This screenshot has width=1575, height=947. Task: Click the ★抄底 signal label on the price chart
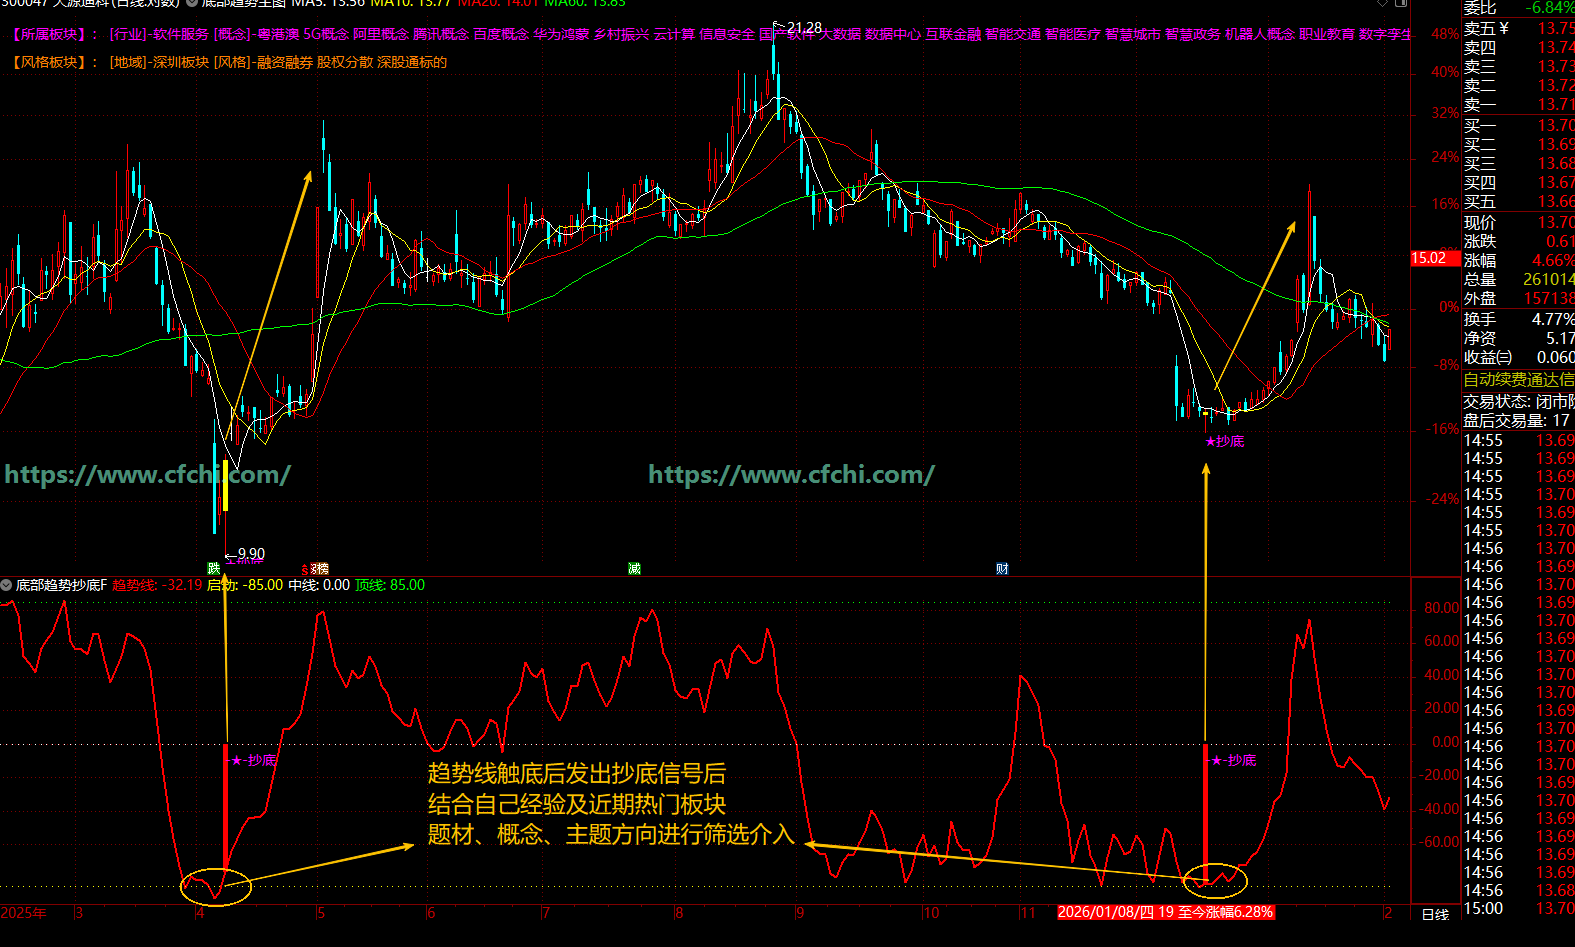1225,441
